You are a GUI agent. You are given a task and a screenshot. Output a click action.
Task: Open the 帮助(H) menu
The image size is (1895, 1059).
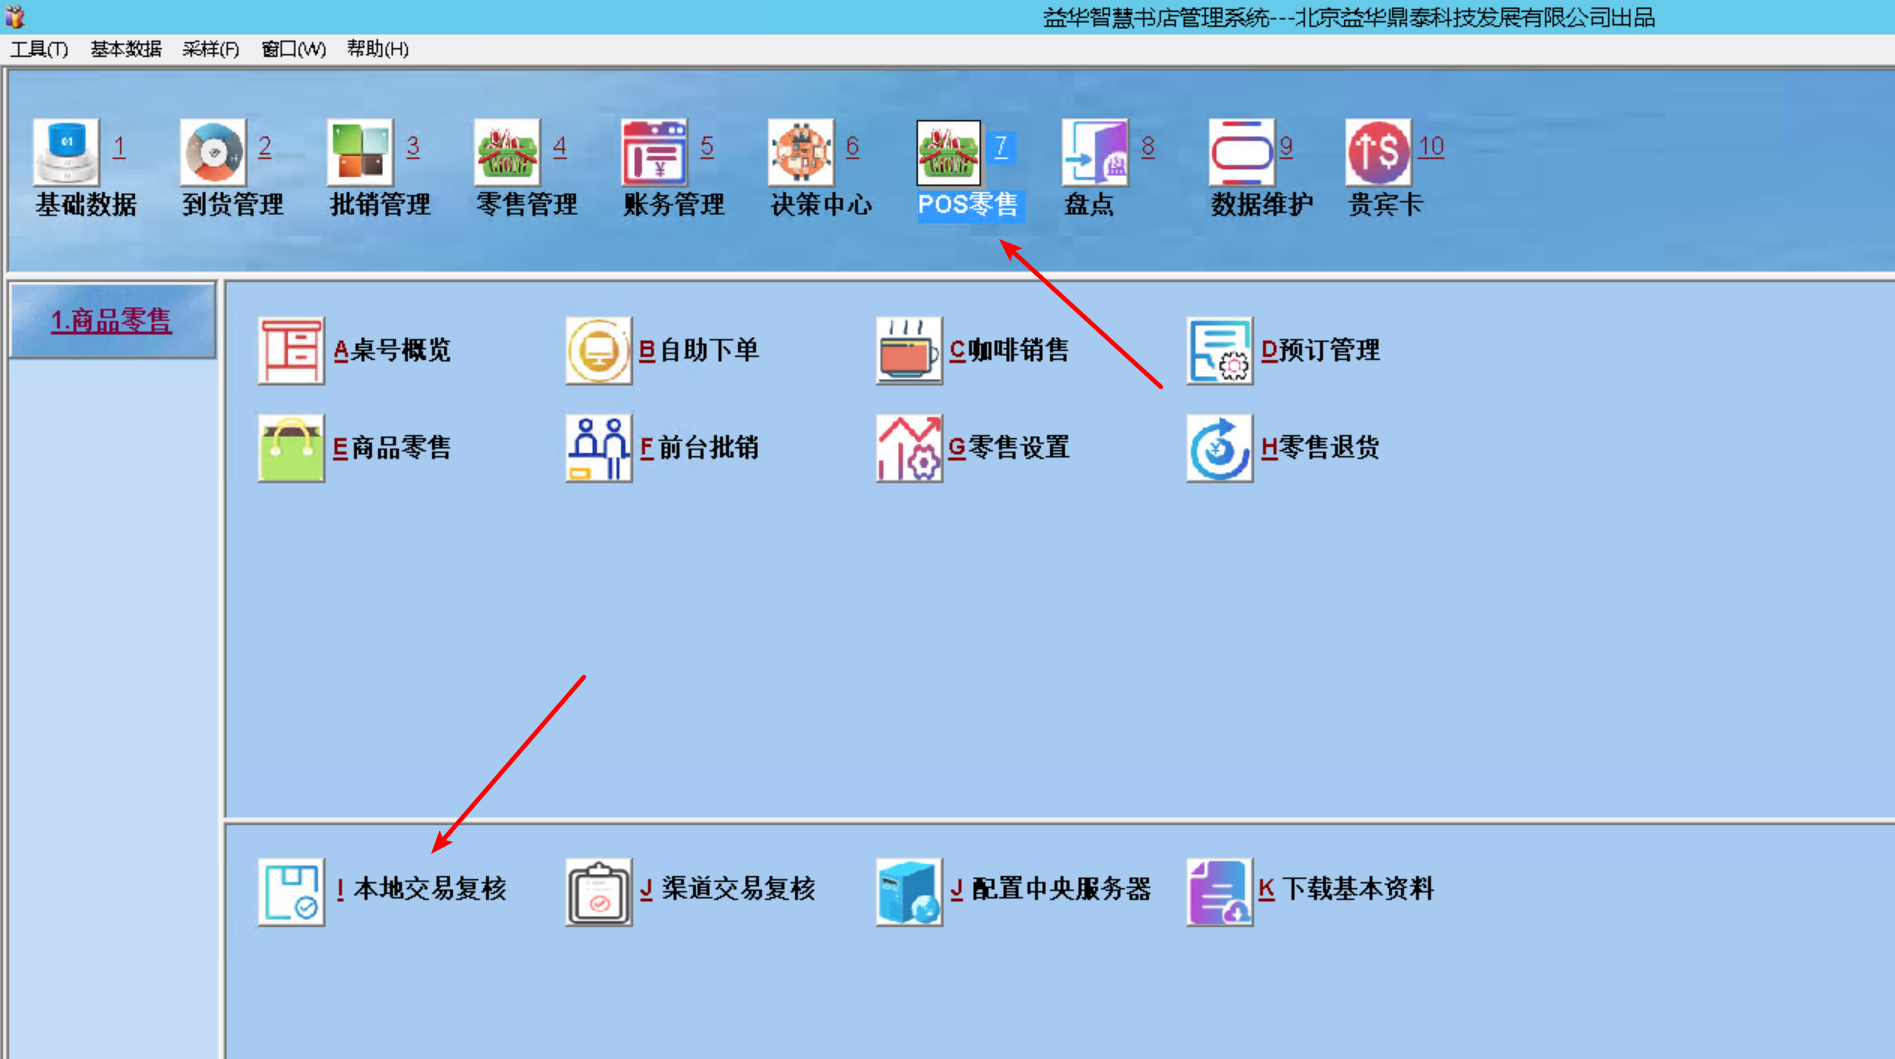377,49
